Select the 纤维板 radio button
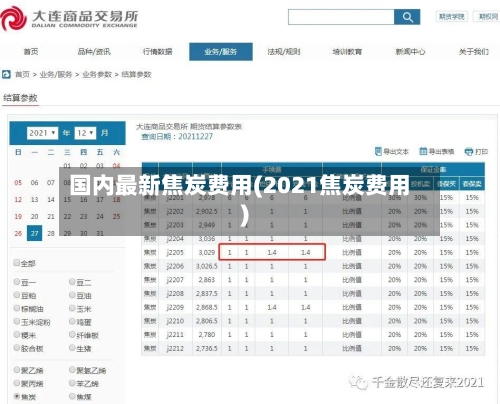500x404 pixels. click(72, 335)
